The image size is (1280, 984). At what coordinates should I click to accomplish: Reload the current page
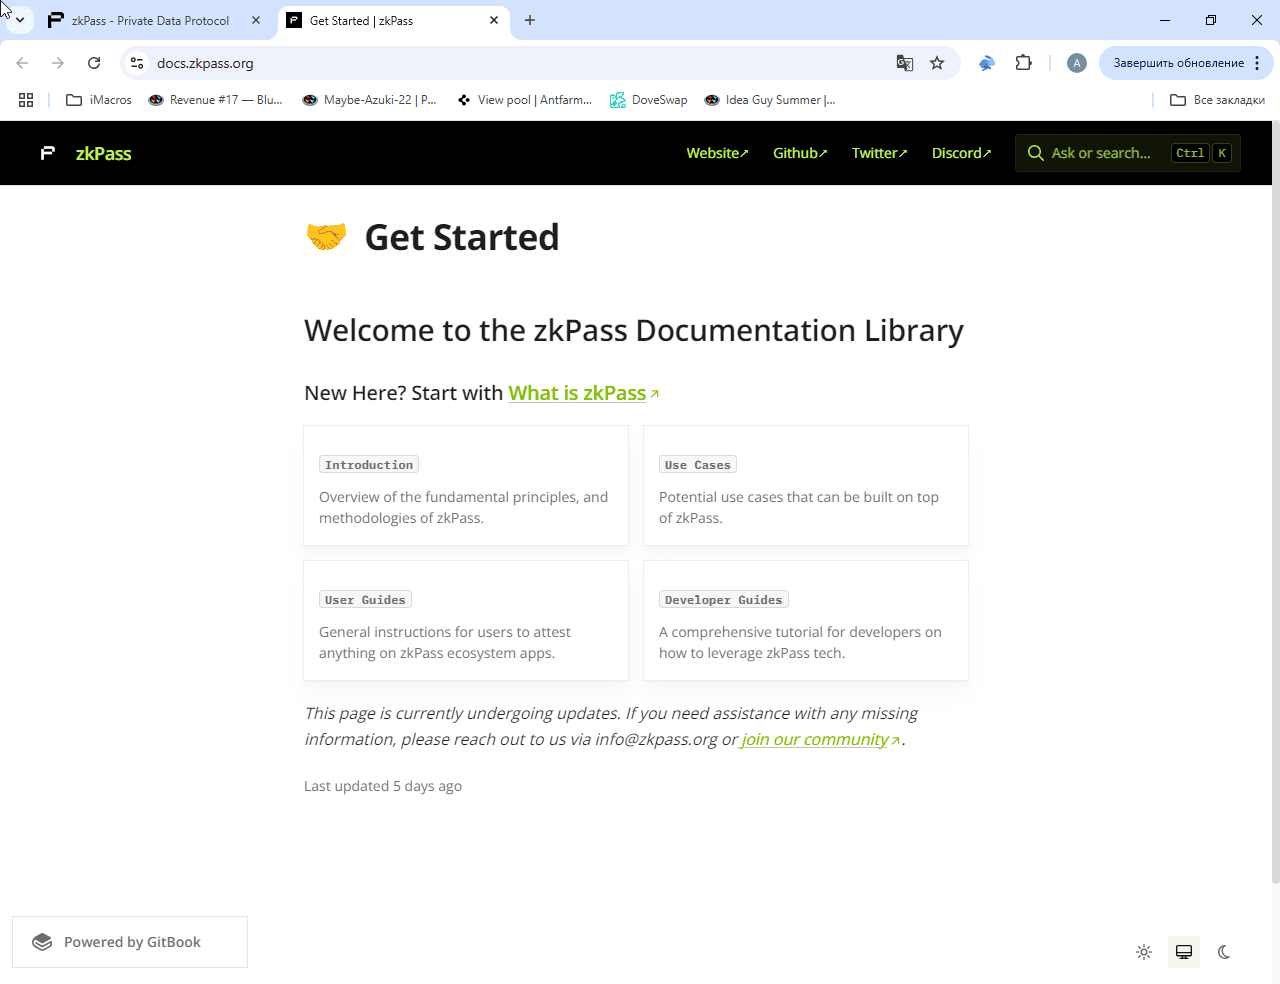pyautogui.click(x=94, y=63)
